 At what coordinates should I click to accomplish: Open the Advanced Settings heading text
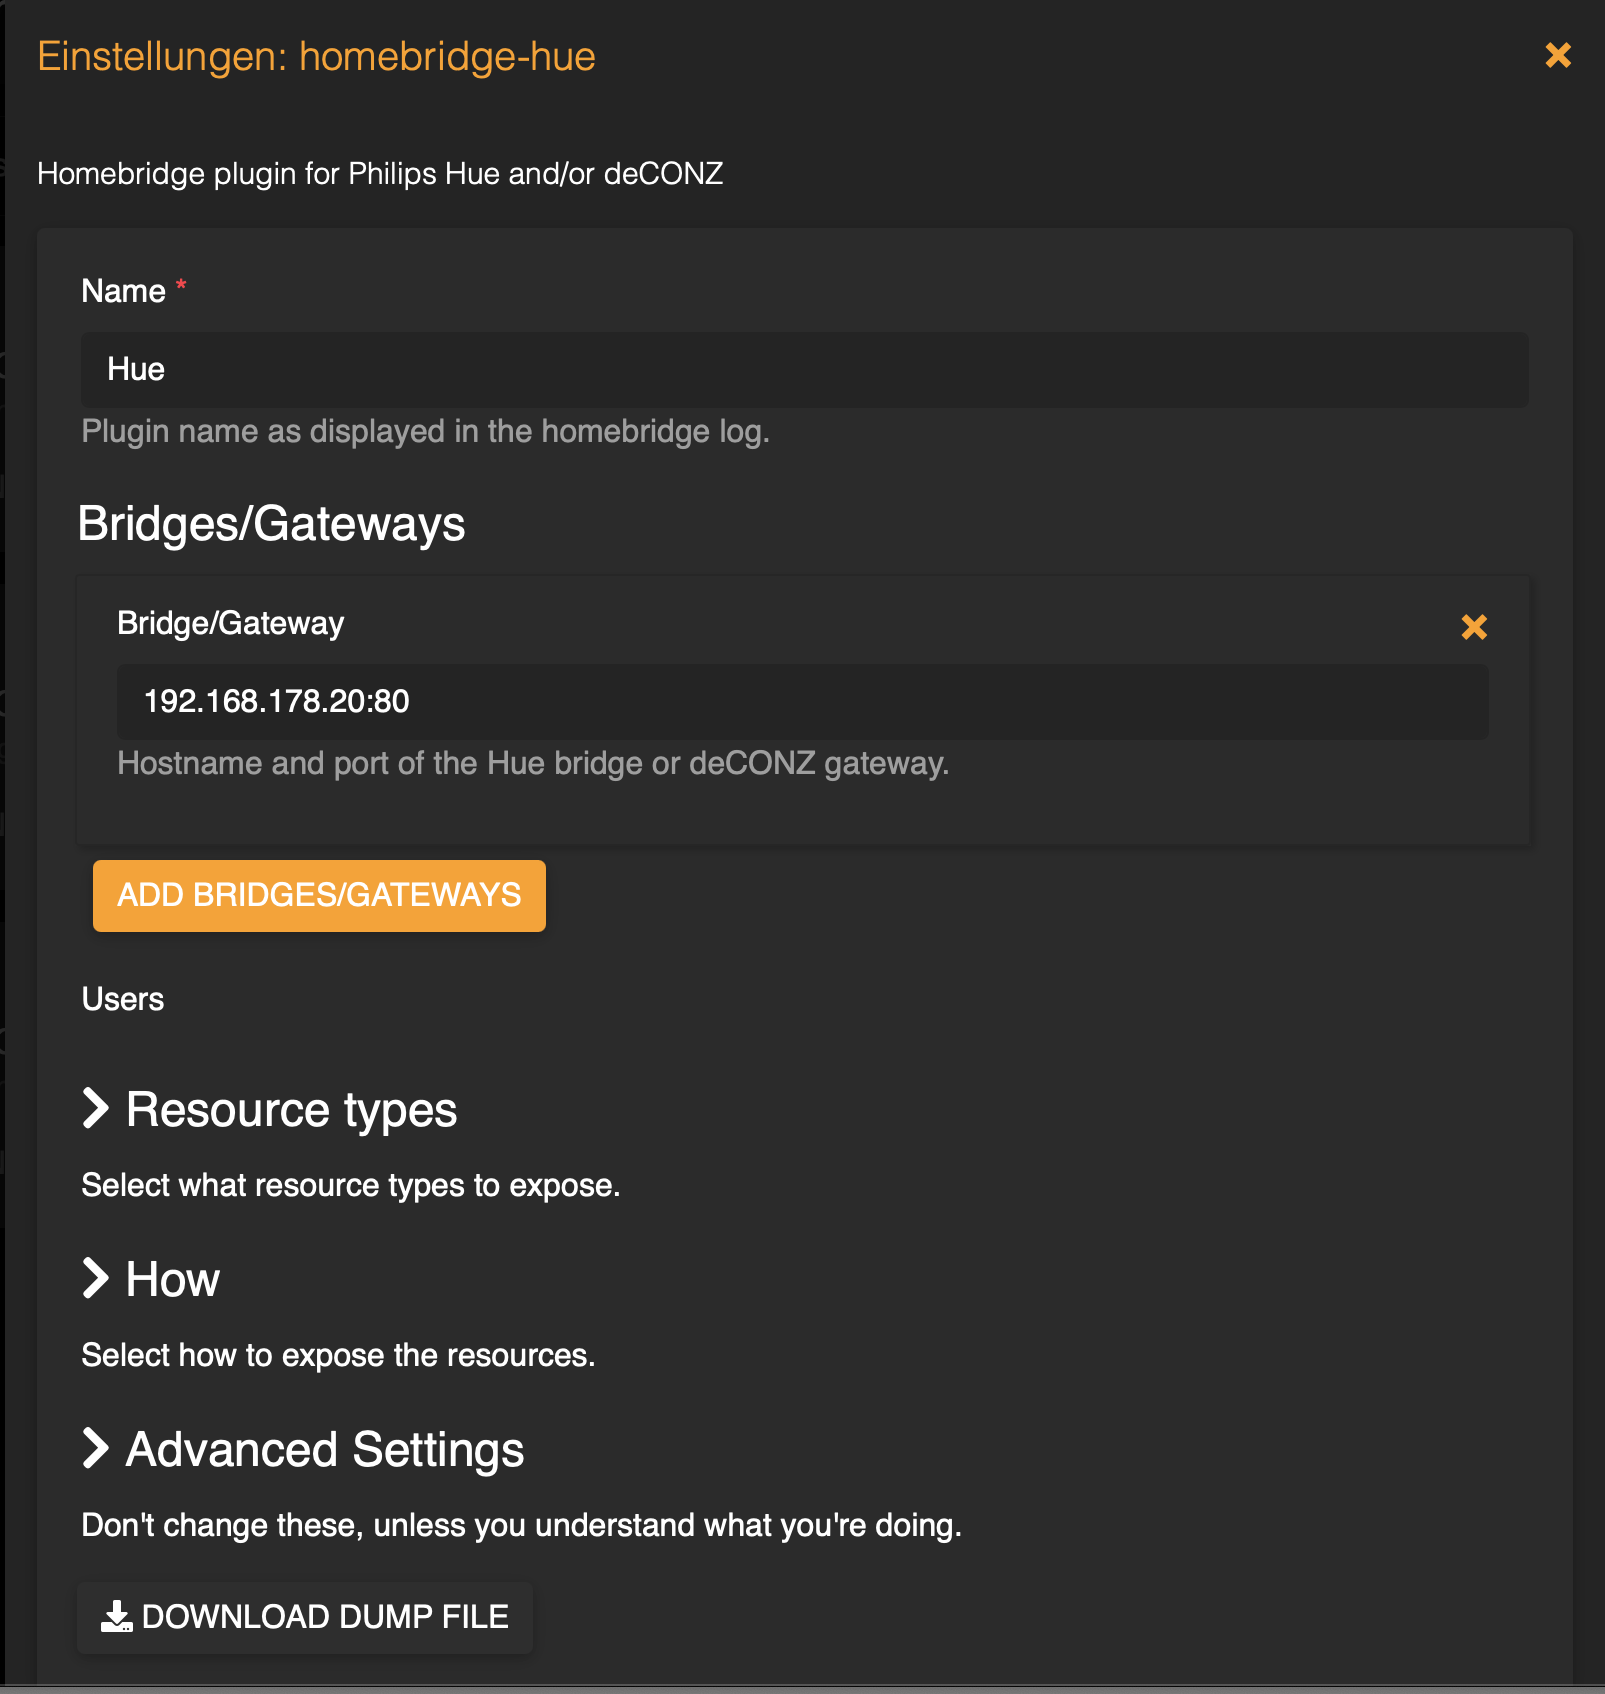tap(324, 1450)
